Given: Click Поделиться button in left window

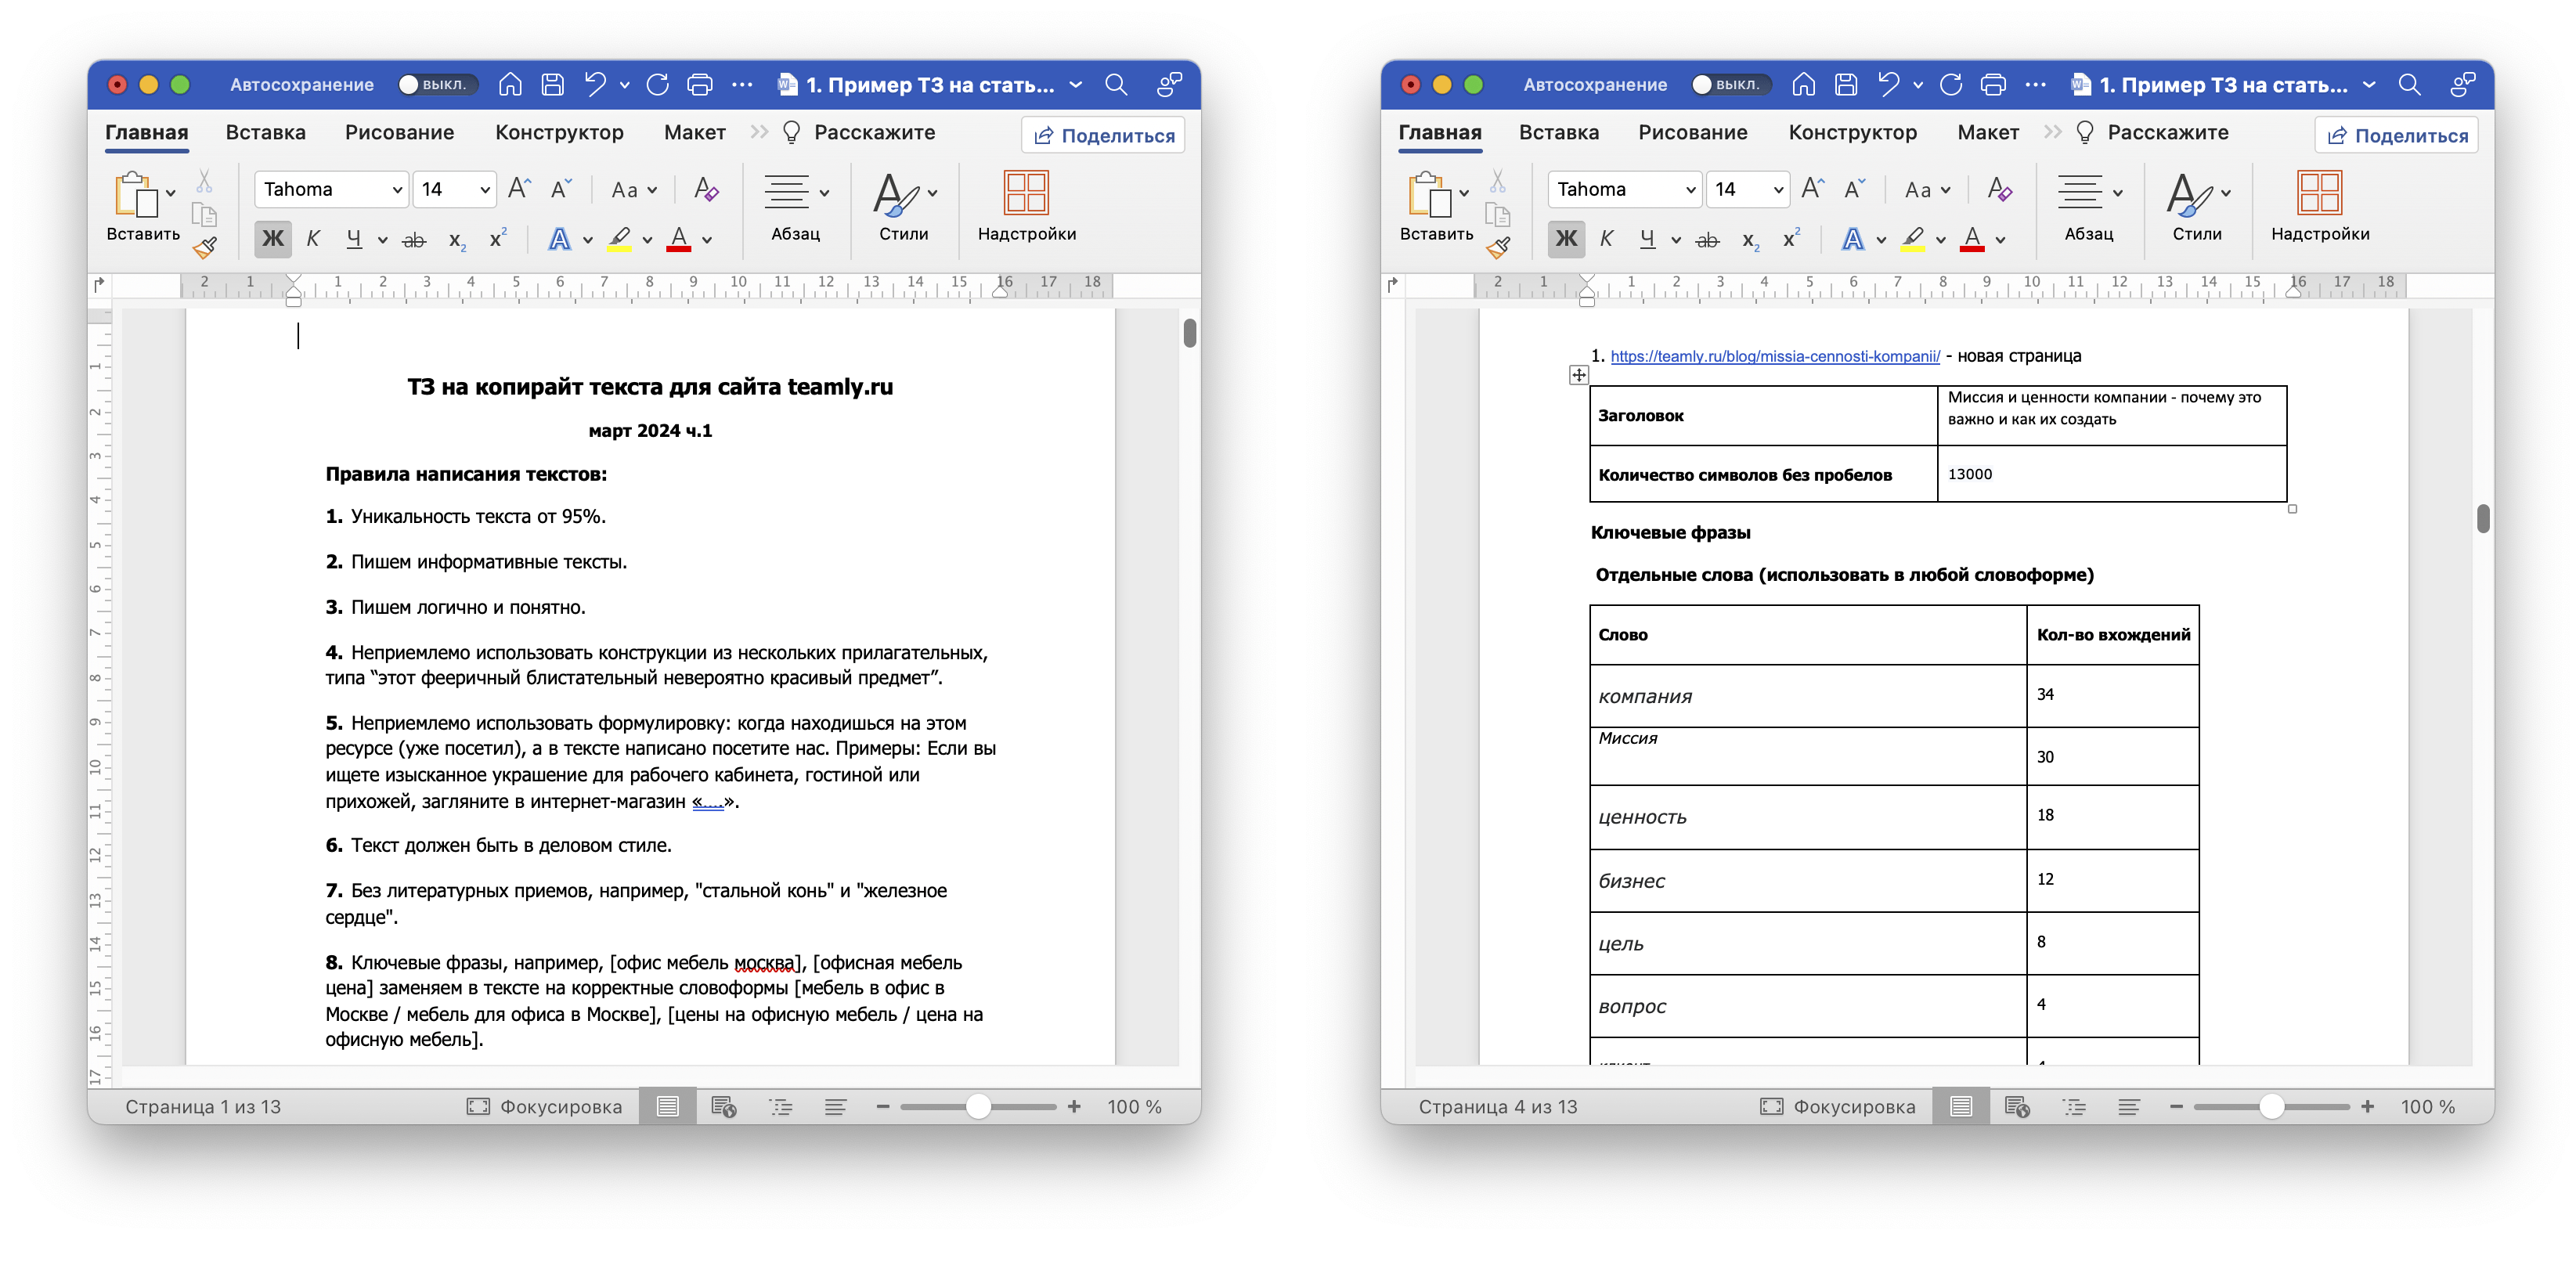Looking at the screenshot, I should coord(1103,135).
